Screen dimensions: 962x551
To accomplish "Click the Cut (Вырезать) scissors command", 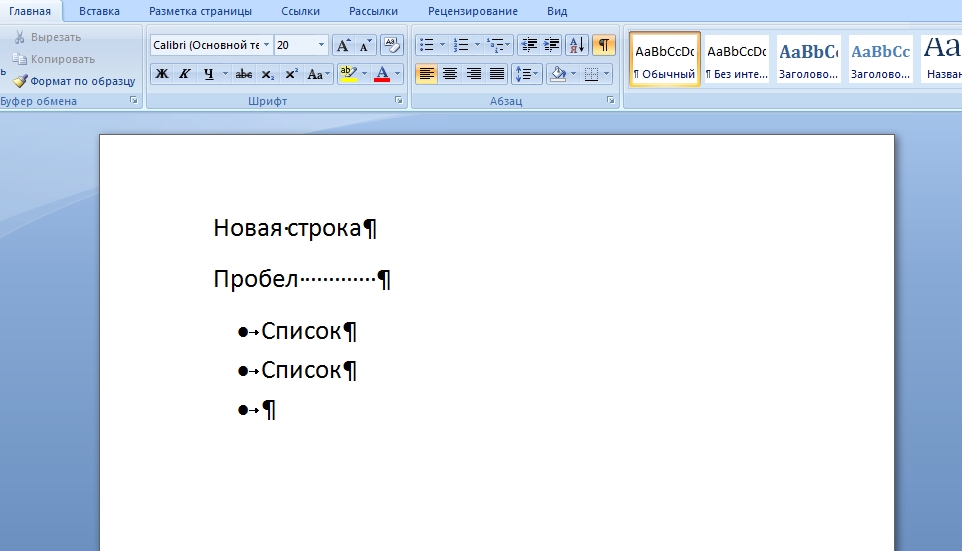I will click(47, 37).
